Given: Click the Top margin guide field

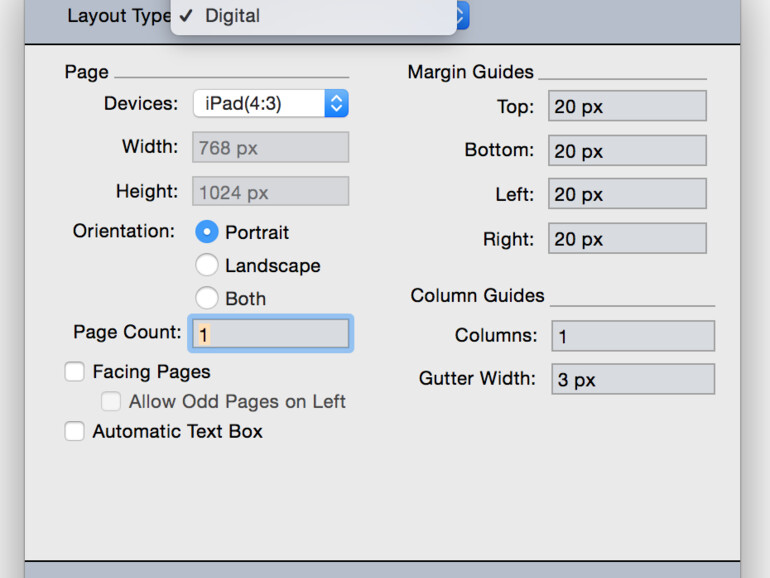Looking at the screenshot, I should (x=627, y=106).
